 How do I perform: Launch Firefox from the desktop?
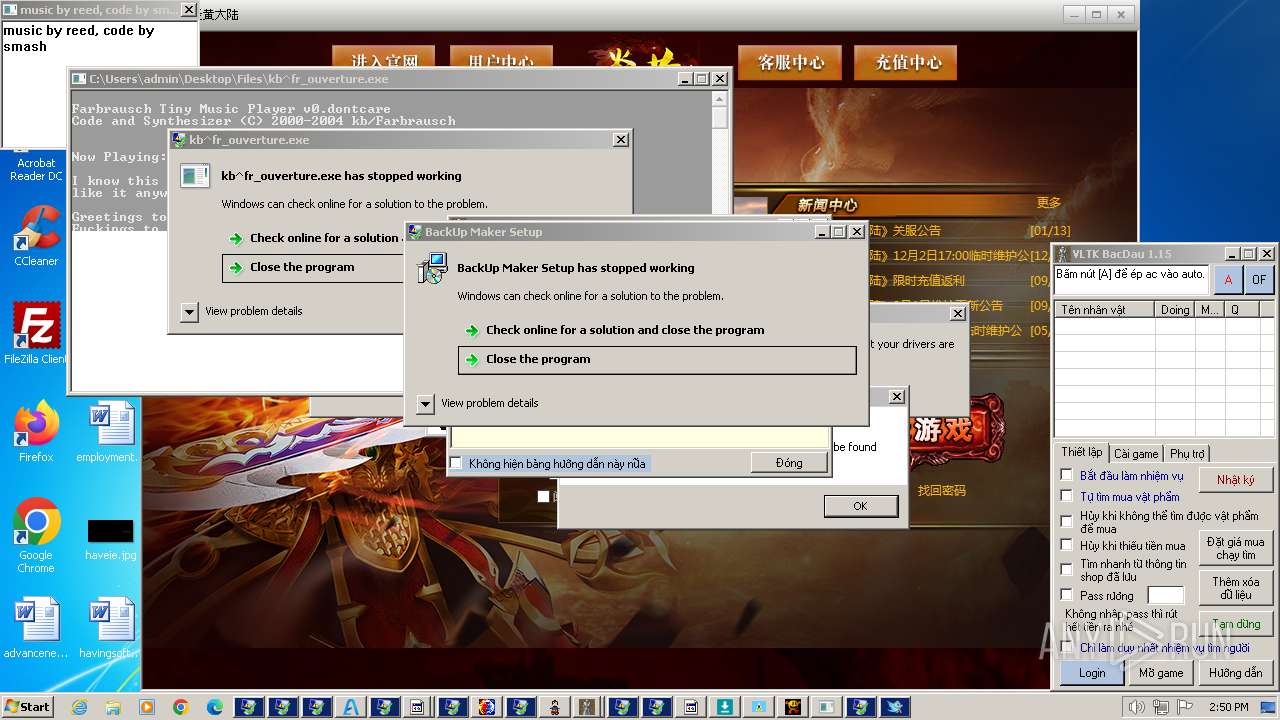click(x=36, y=431)
